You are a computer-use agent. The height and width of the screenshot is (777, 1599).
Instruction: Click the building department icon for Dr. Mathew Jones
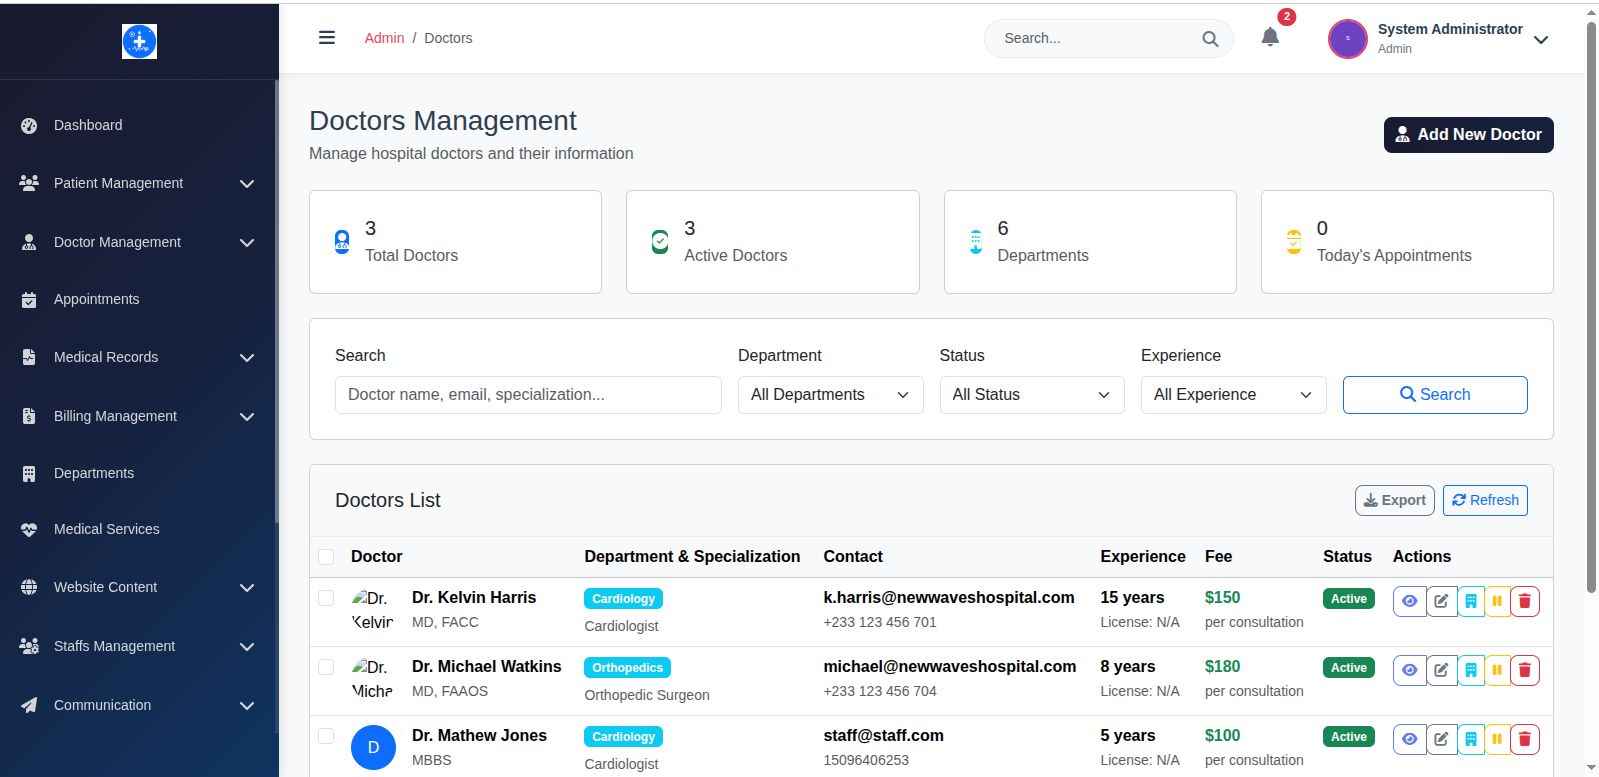[1470, 739]
